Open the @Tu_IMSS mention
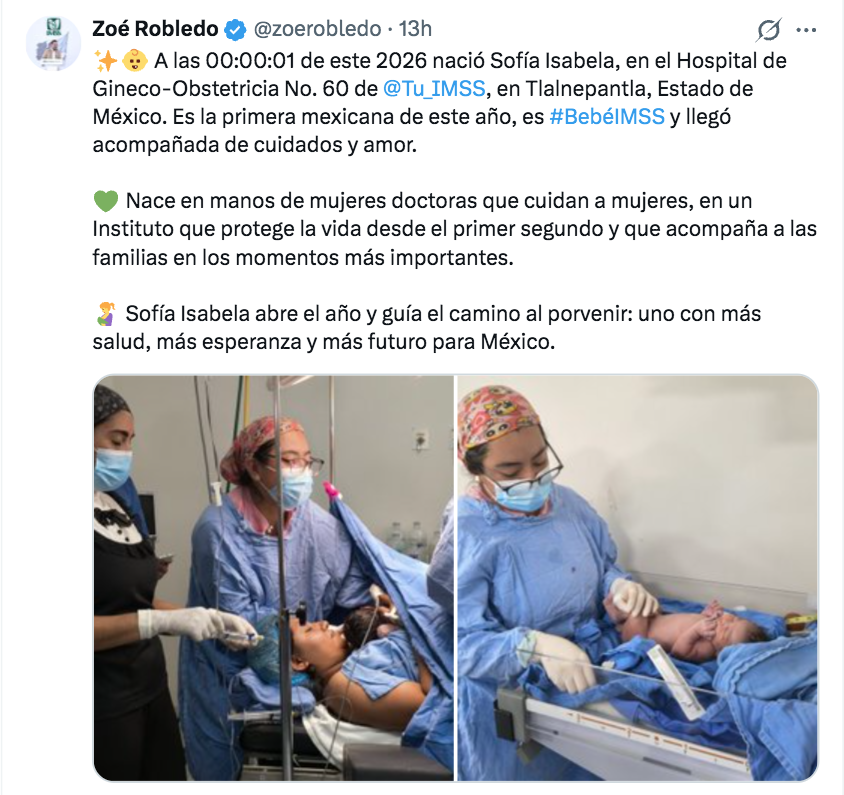844x795 pixels. point(434,89)
